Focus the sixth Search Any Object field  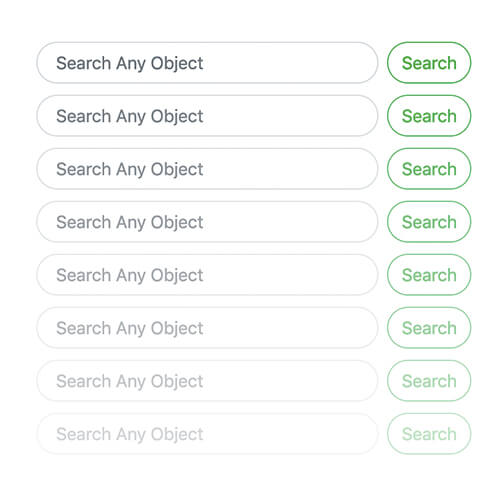(207, 328)
